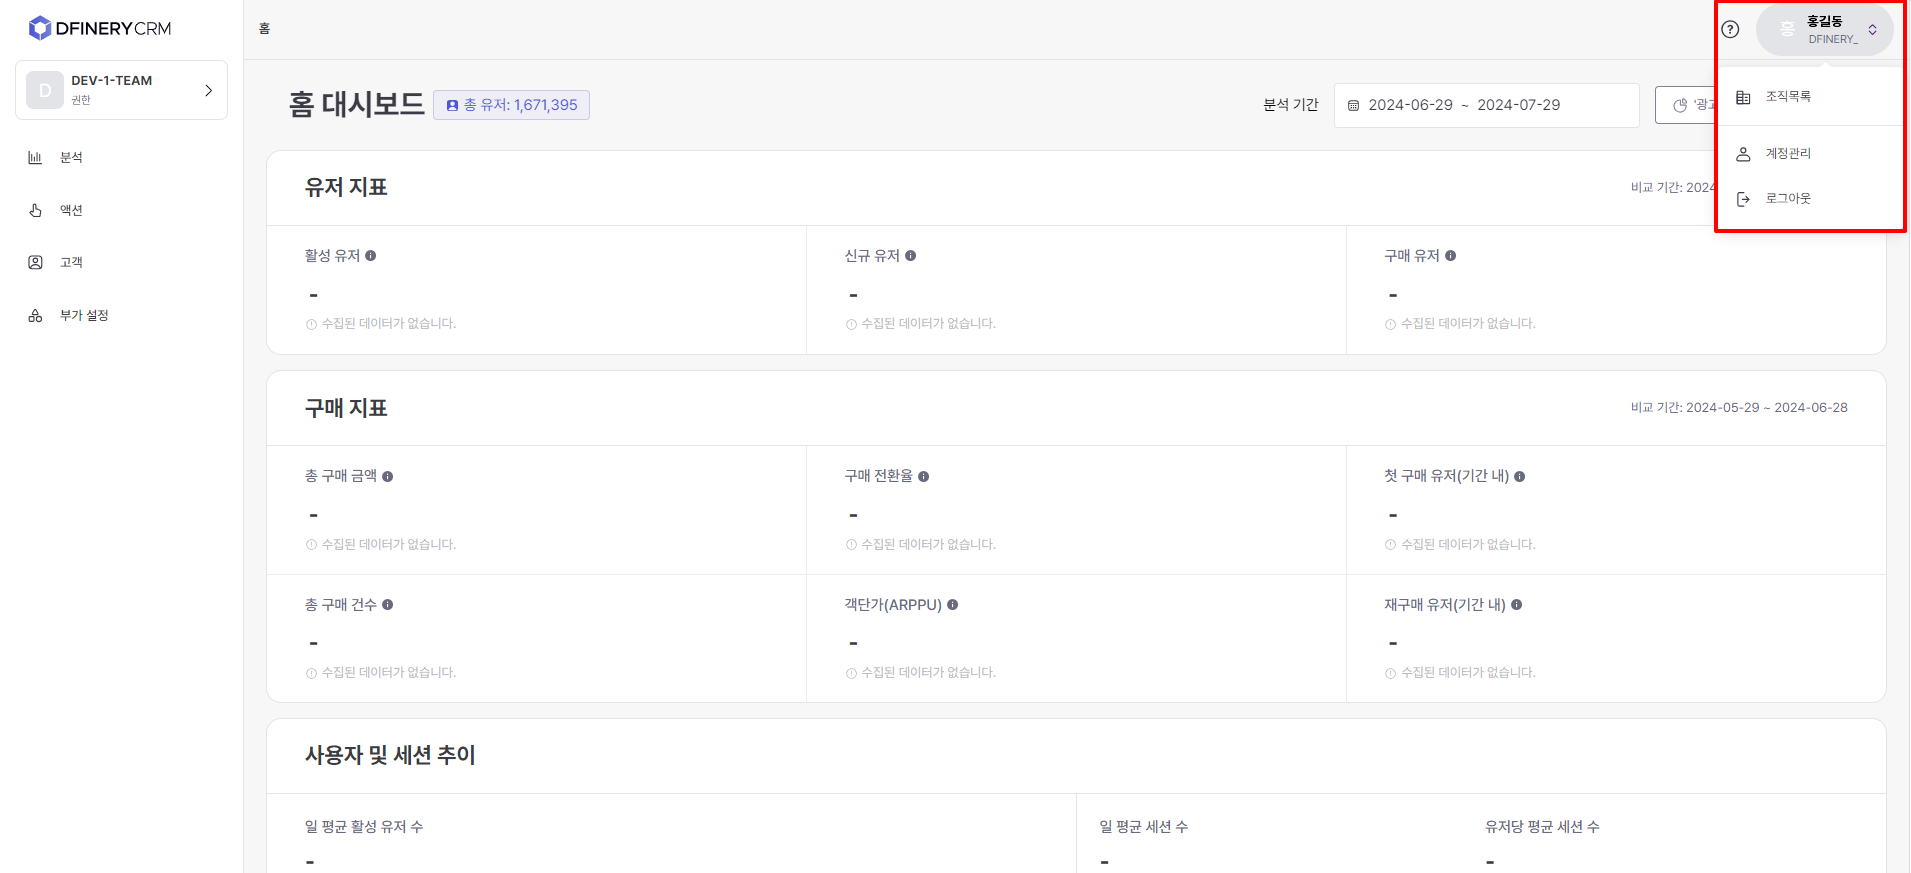Click the info icon beside 총 구매 금액
Screen dimensions: 1911x873
tap(388, 477)
